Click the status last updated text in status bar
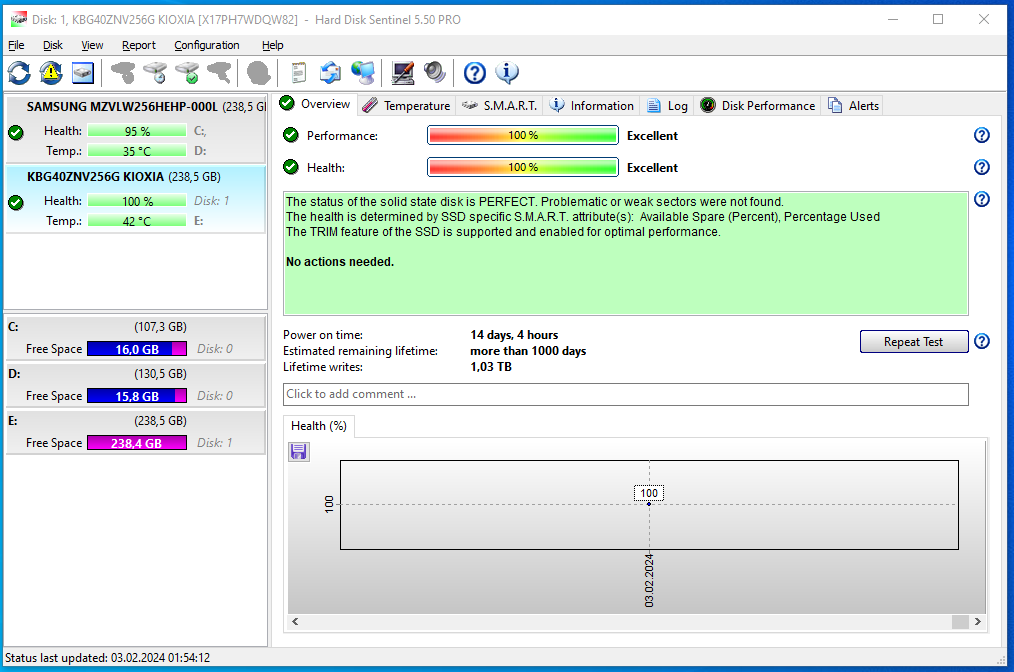 pos(107,658)
